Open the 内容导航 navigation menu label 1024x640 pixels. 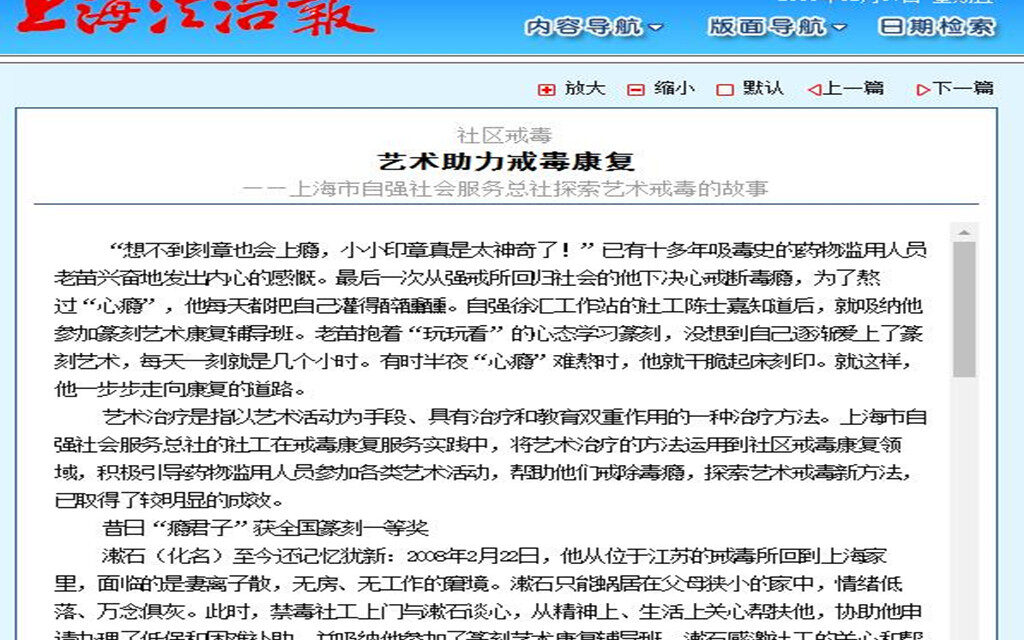click(x=584, y=27)
